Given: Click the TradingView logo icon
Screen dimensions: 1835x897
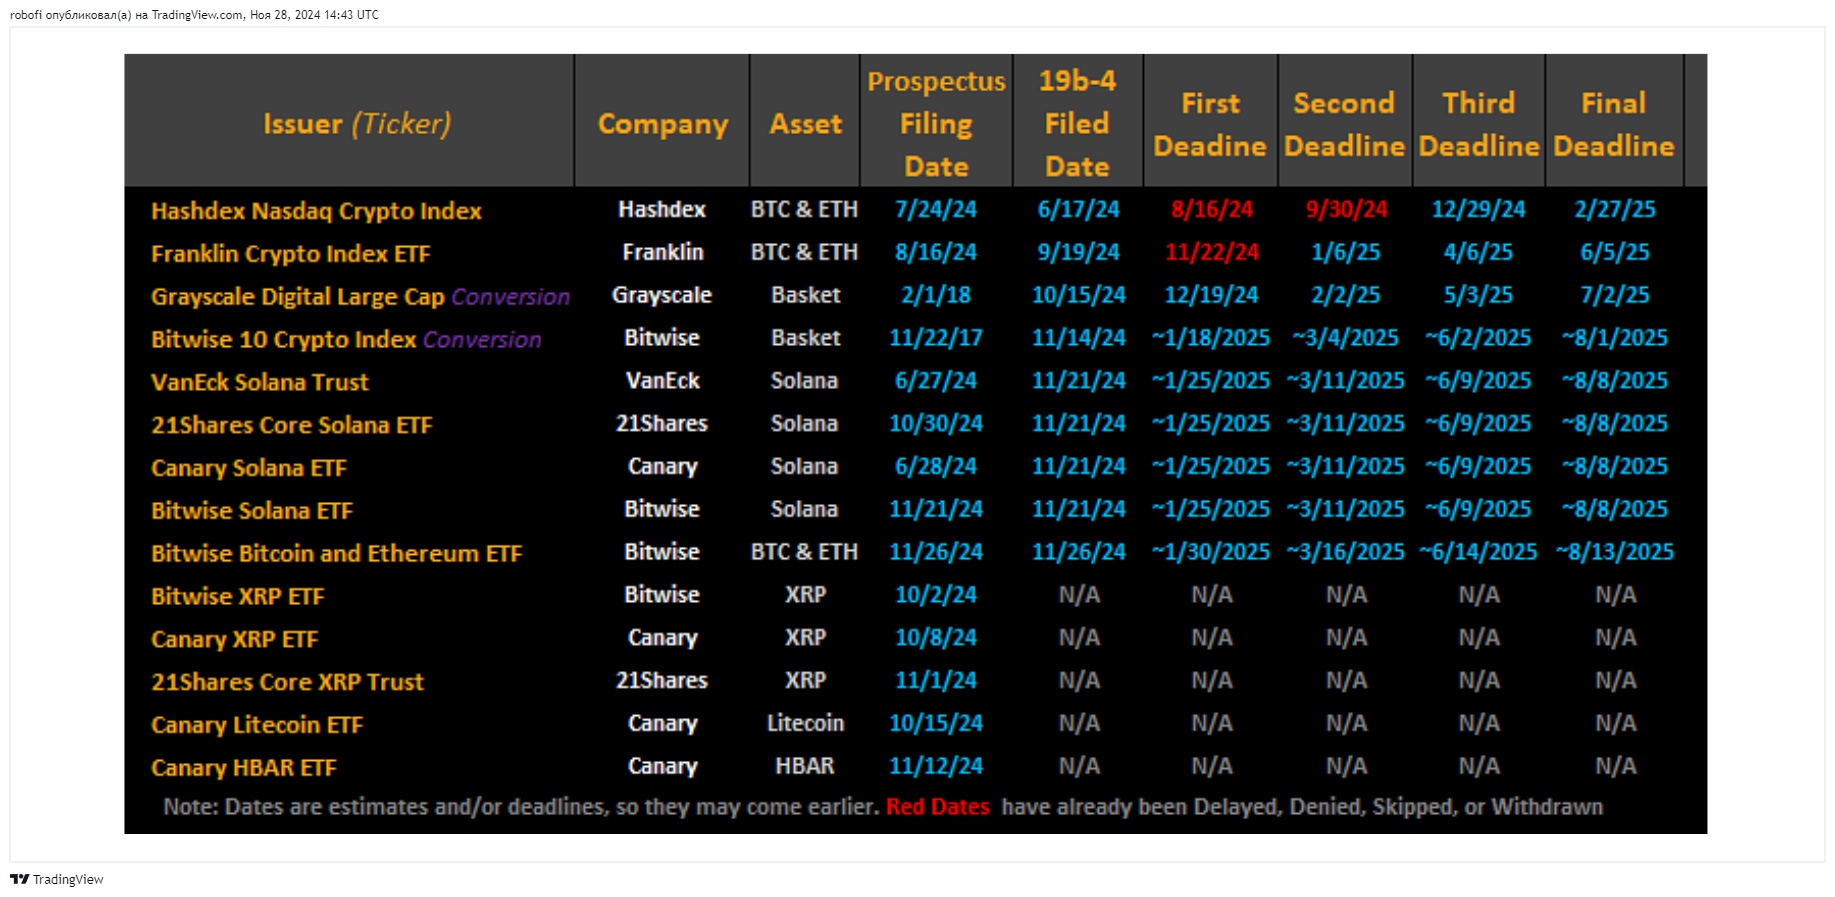Looking at the screenshot, I should (19, 879).
